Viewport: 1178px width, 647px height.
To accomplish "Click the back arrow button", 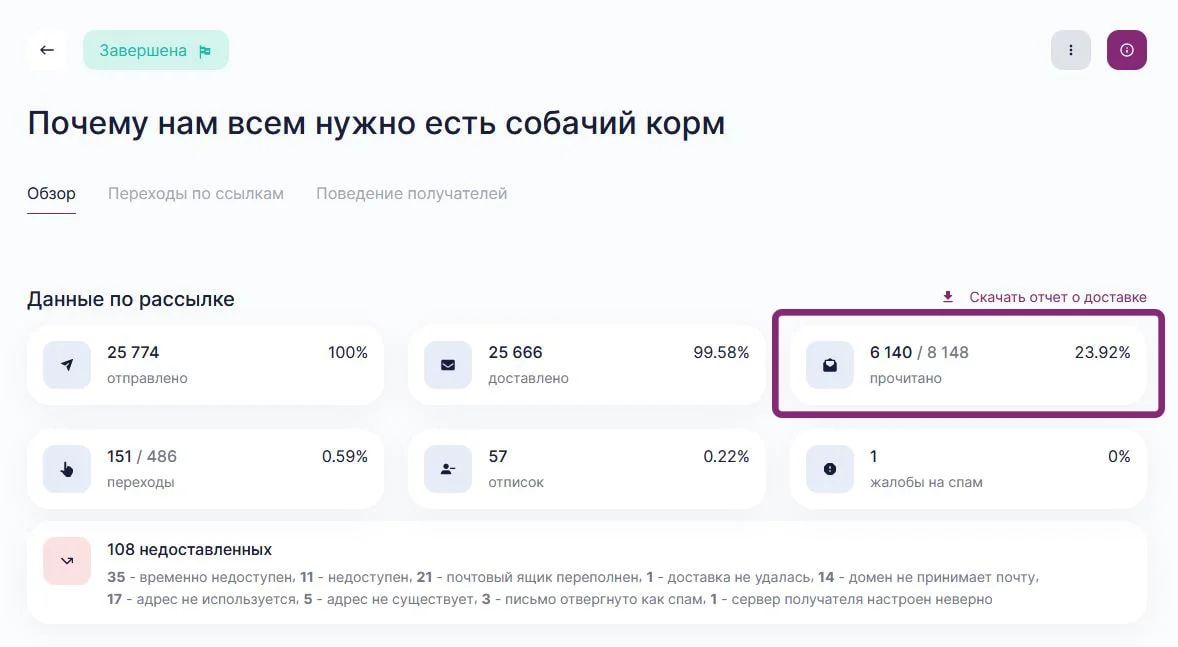I will click(47, 50).
